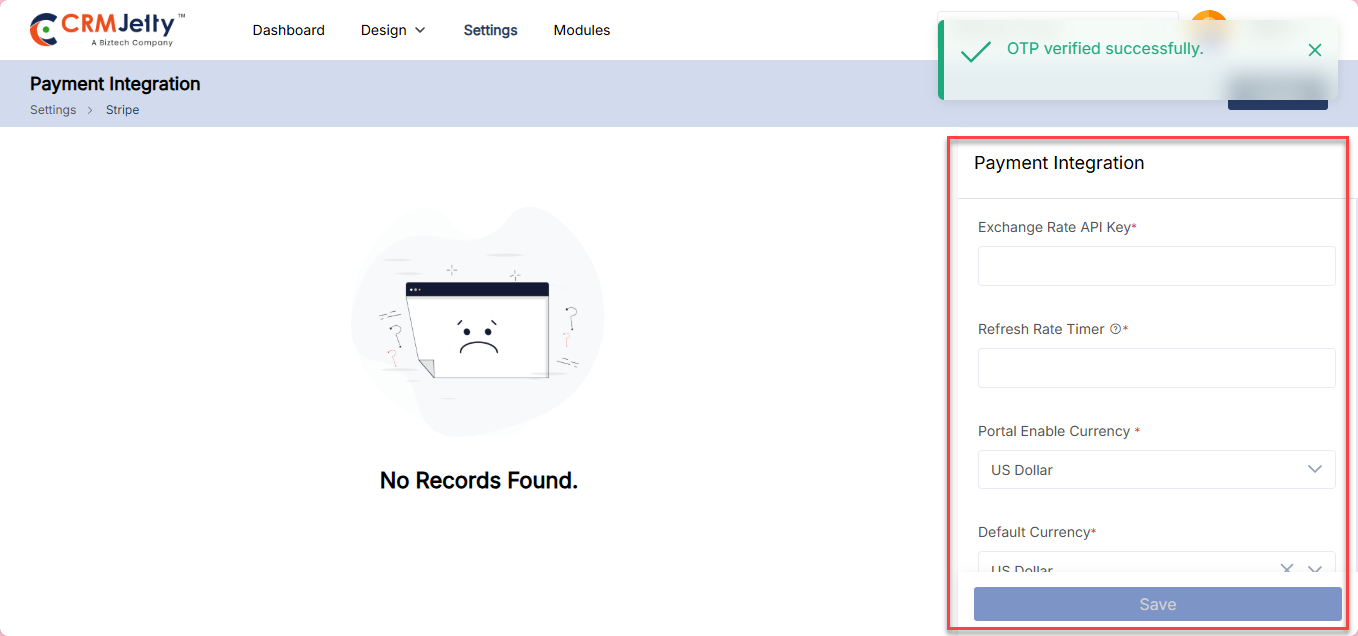1358x636 pixels.
Task: Clear the Default Currency selection
Action: point(1287,568)
